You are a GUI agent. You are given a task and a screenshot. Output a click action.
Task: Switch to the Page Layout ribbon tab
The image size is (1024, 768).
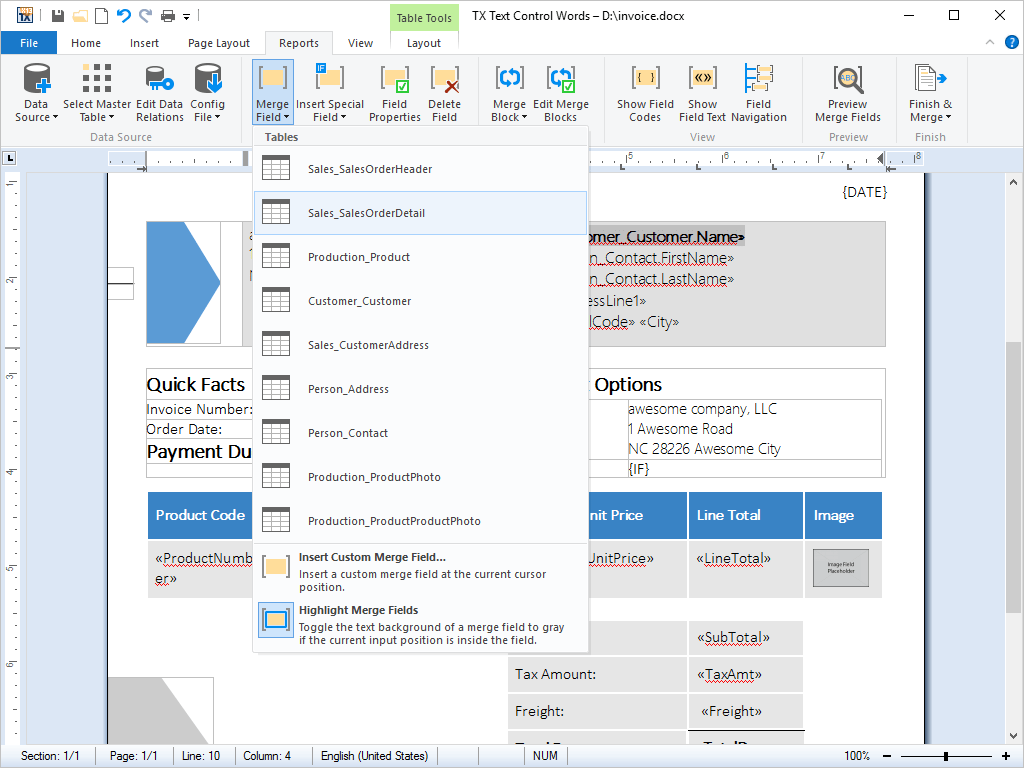pos(218,43)
